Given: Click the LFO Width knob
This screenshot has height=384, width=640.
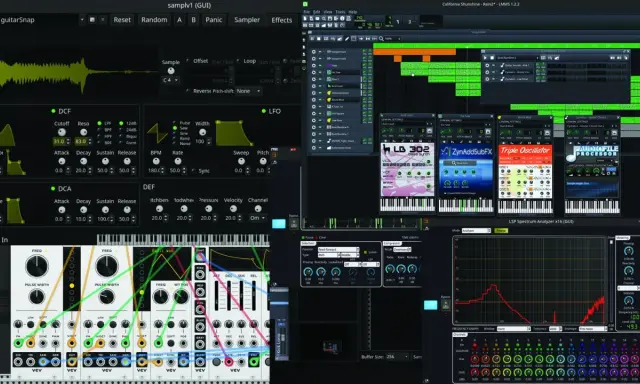Looking at the screenshot, I should click(x=202, y=132).
